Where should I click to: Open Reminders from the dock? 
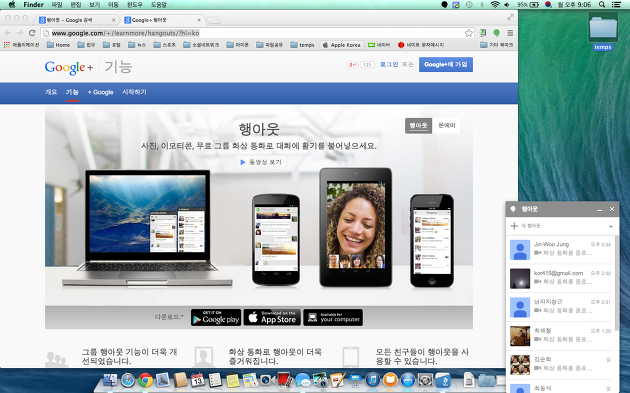(x=215, y=380)
